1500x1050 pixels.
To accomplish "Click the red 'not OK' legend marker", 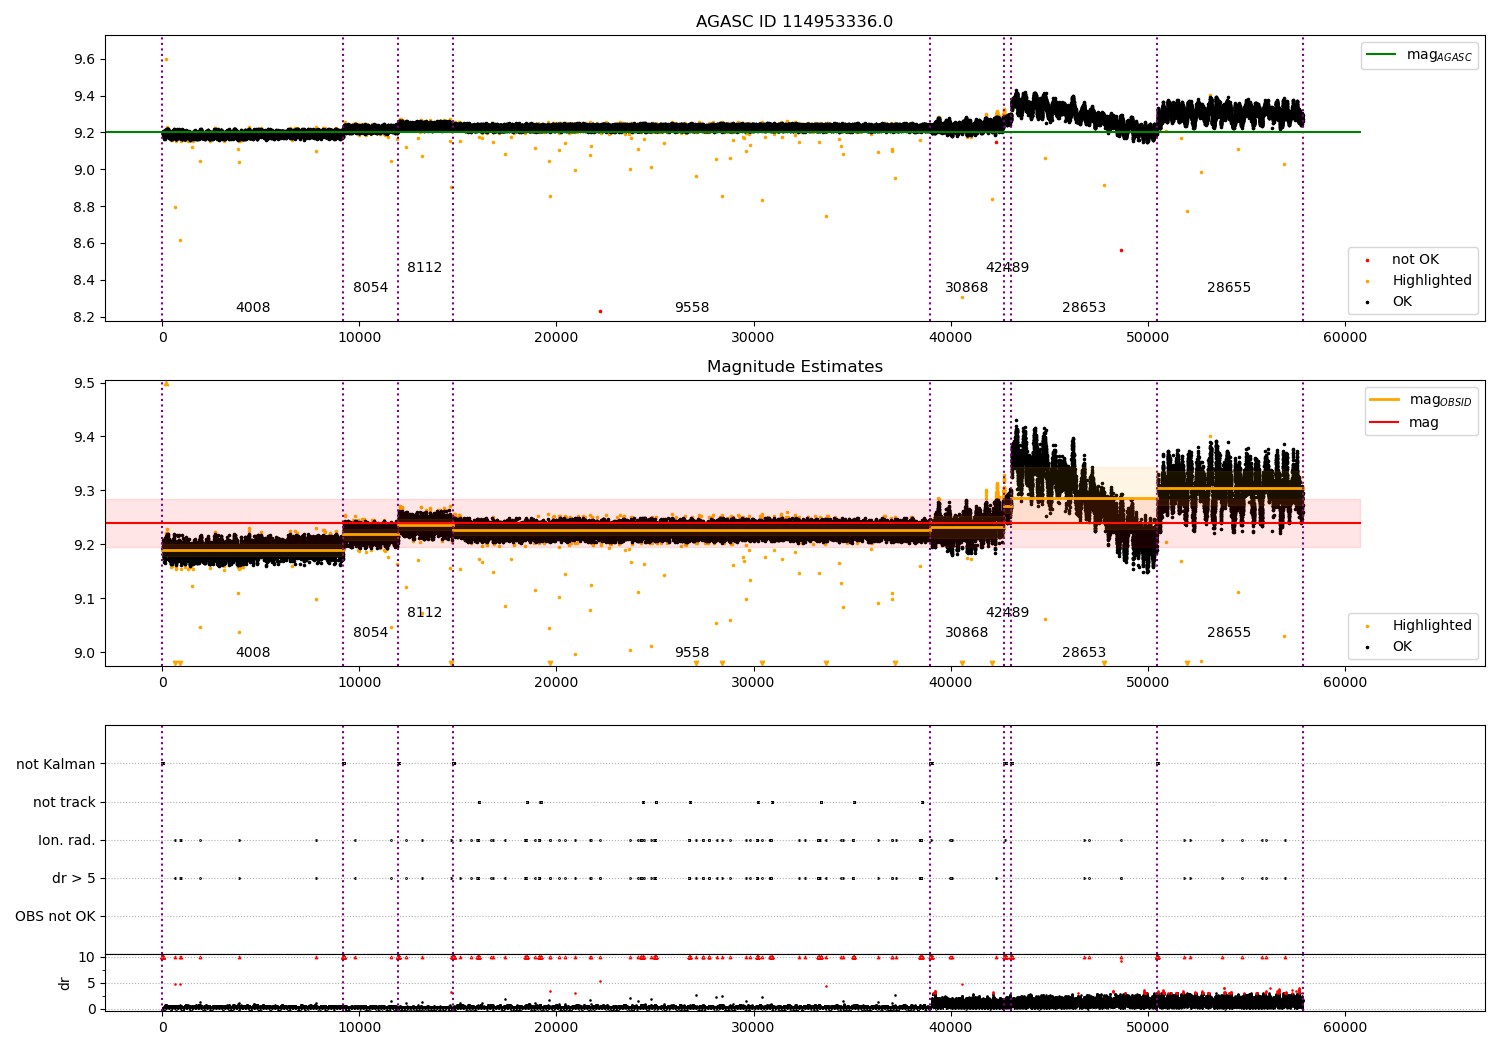I will point(1367,260).
